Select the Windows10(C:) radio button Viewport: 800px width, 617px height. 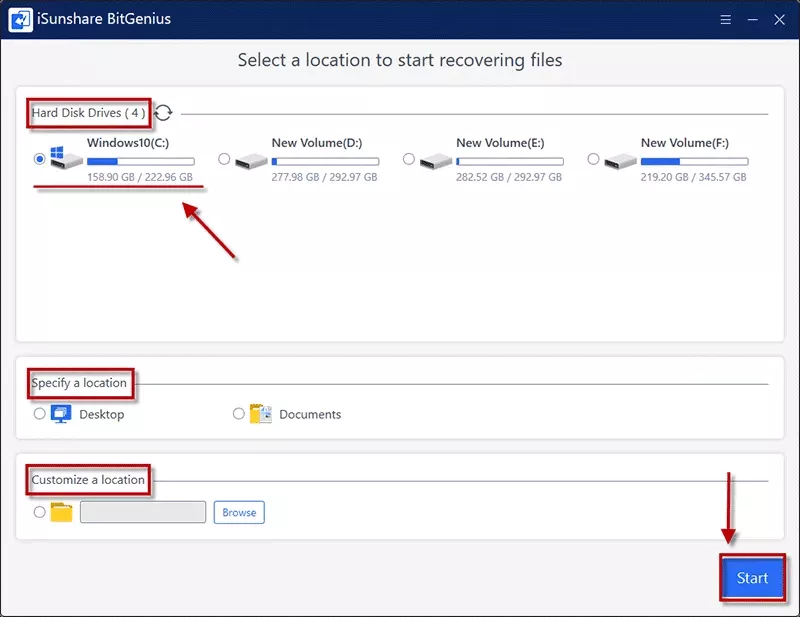point(40,159)
